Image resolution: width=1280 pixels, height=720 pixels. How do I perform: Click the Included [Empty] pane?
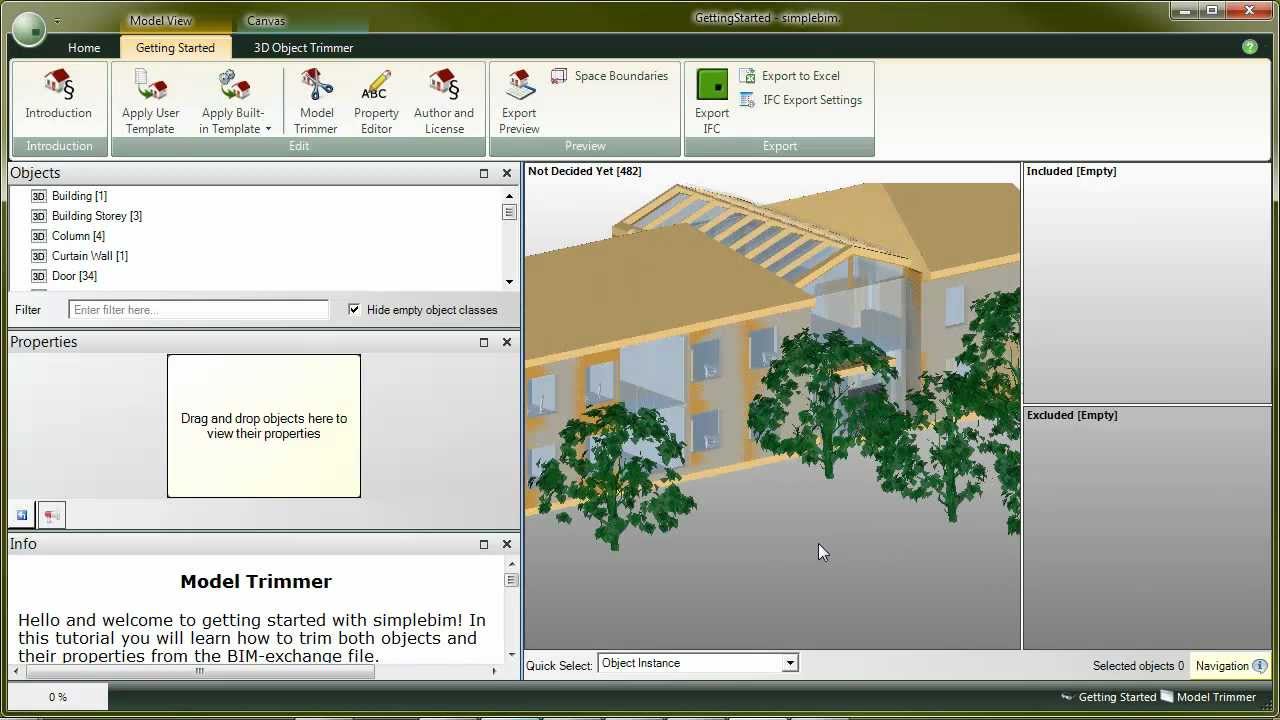[x=1147, y=283]
